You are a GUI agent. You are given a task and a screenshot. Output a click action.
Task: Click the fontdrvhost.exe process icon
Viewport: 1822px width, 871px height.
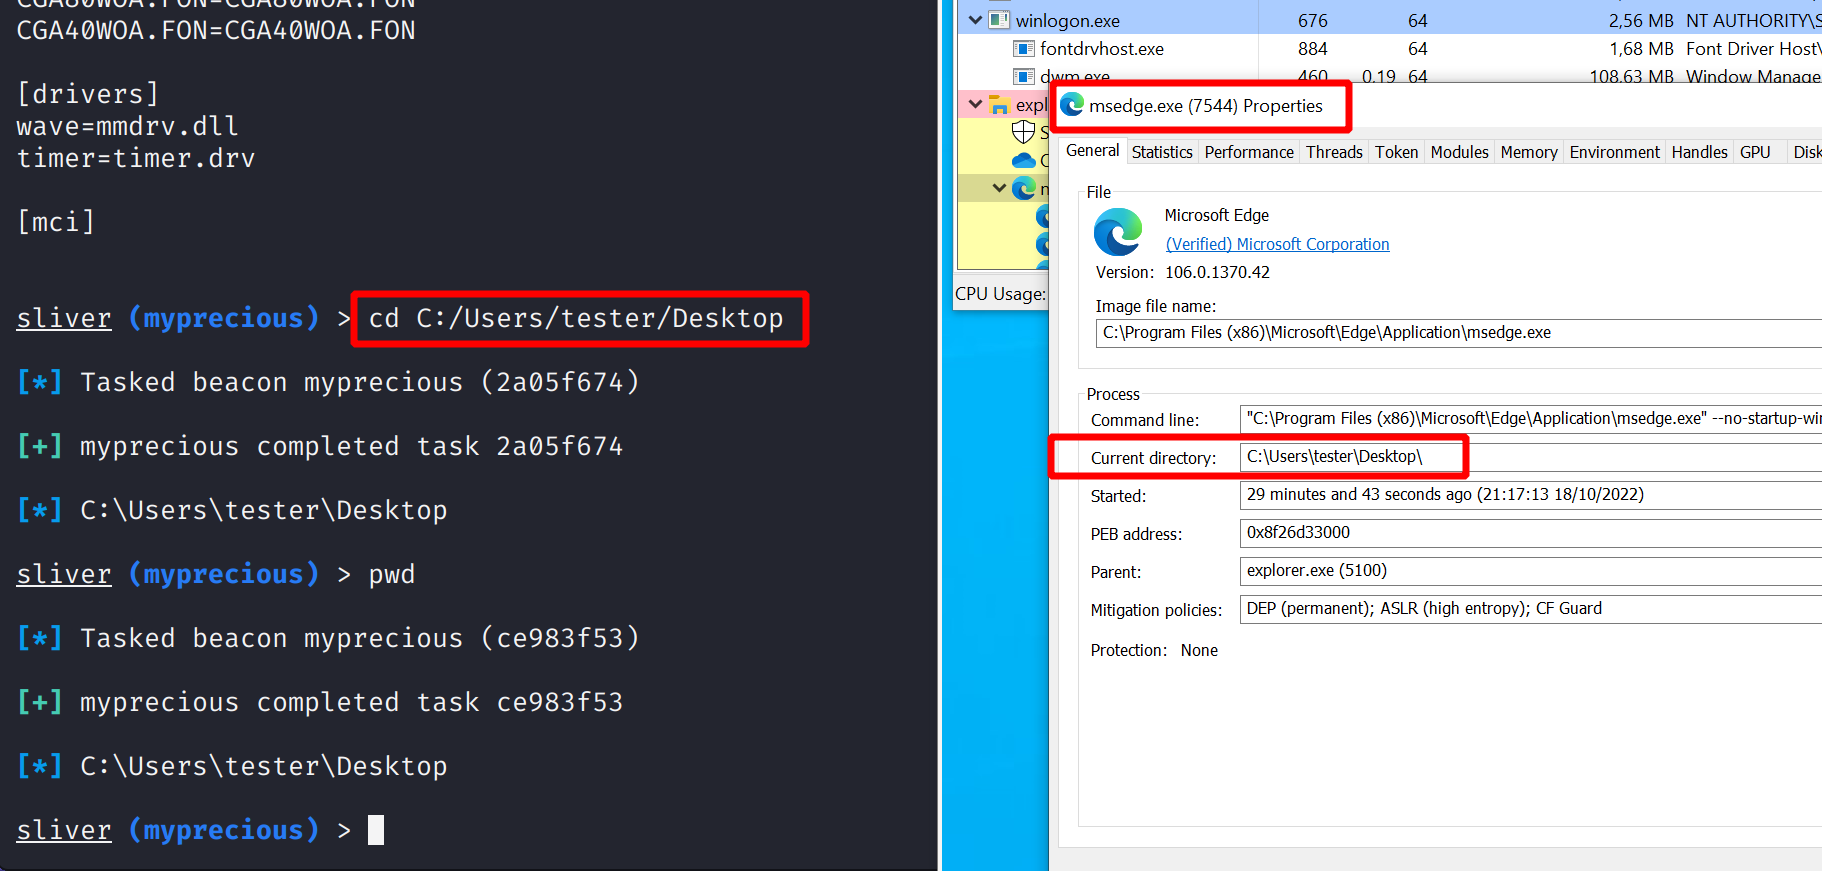1023,49
